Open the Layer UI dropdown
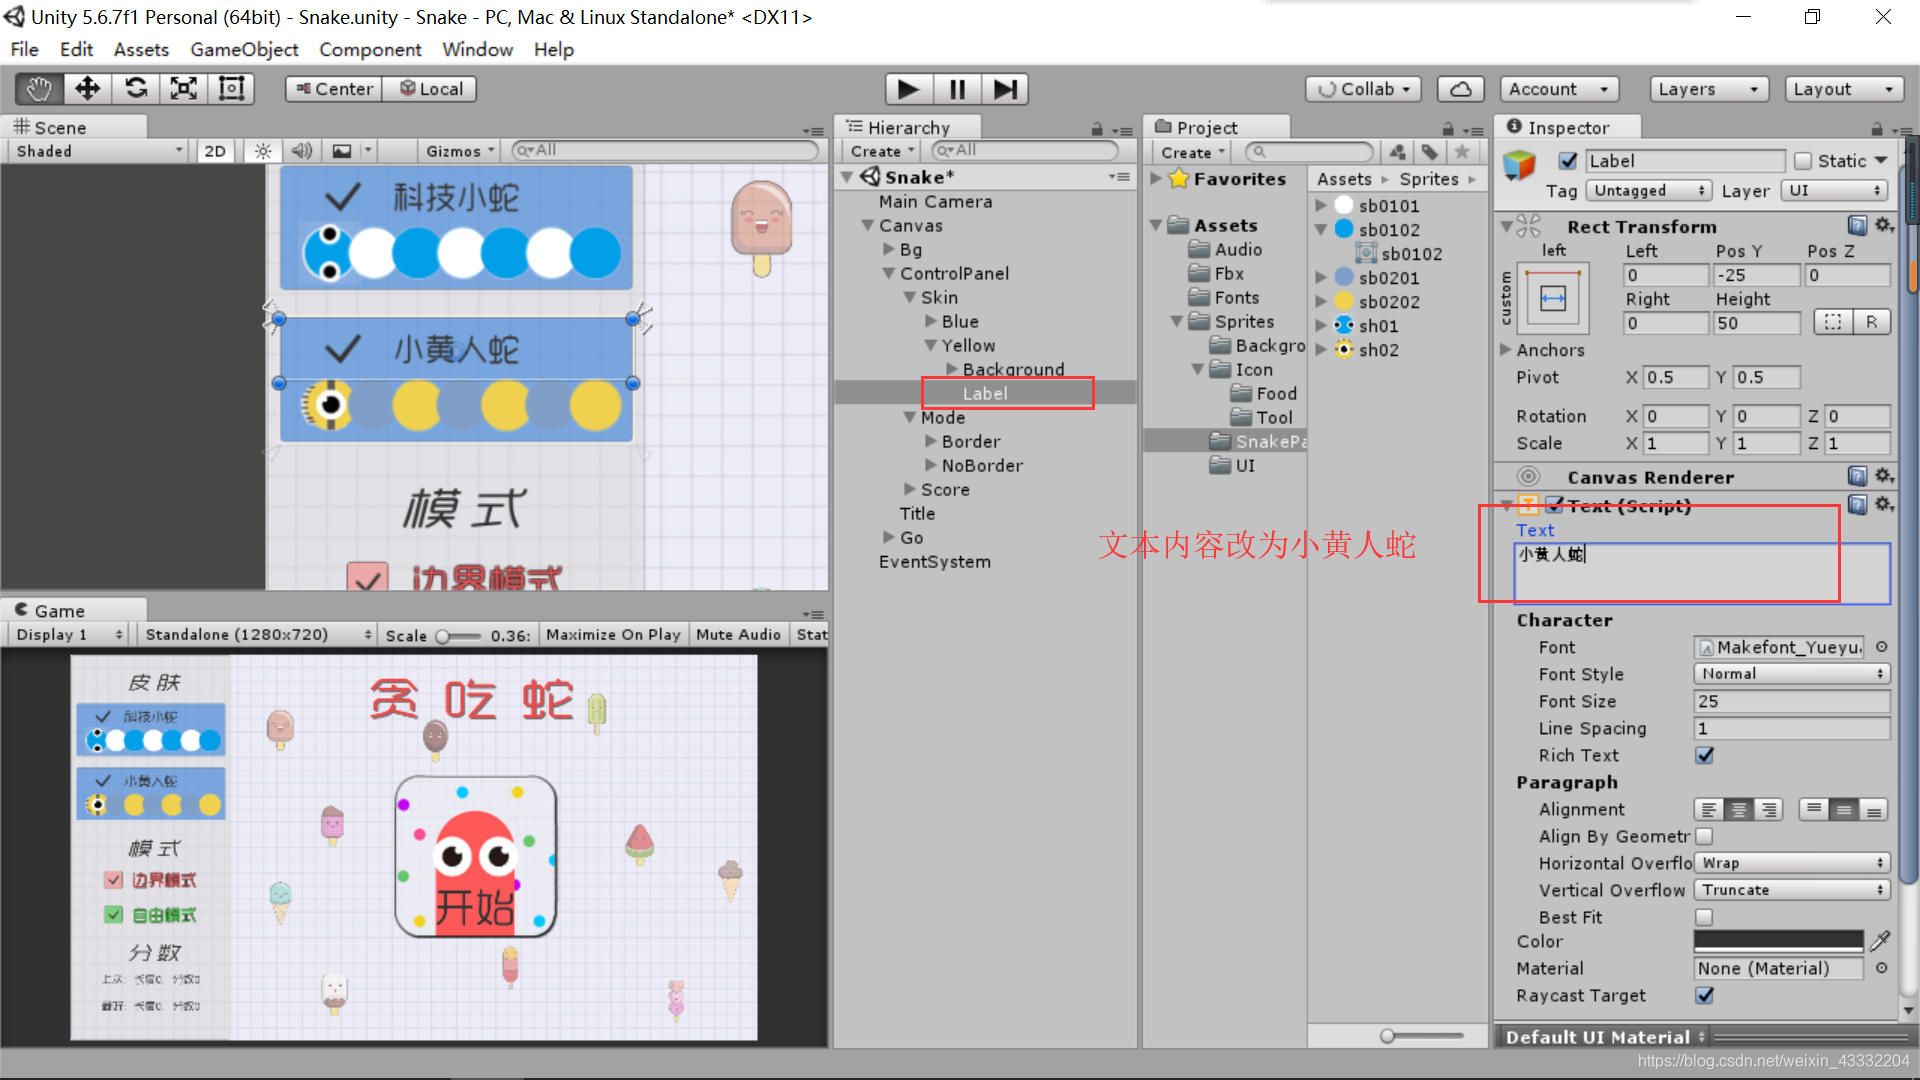 point(1835,190)
